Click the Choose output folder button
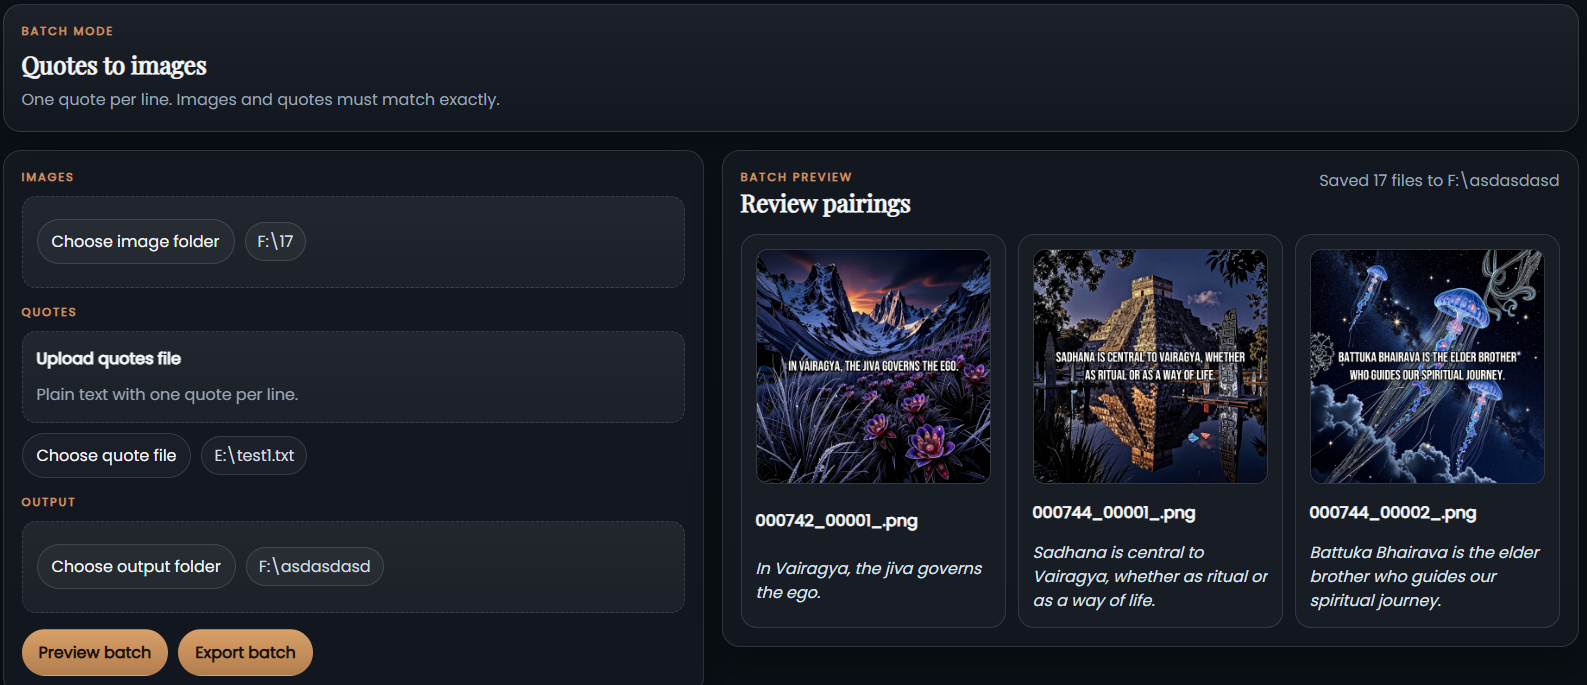This screenshot has height=685, width=1587. coord(136,567)
